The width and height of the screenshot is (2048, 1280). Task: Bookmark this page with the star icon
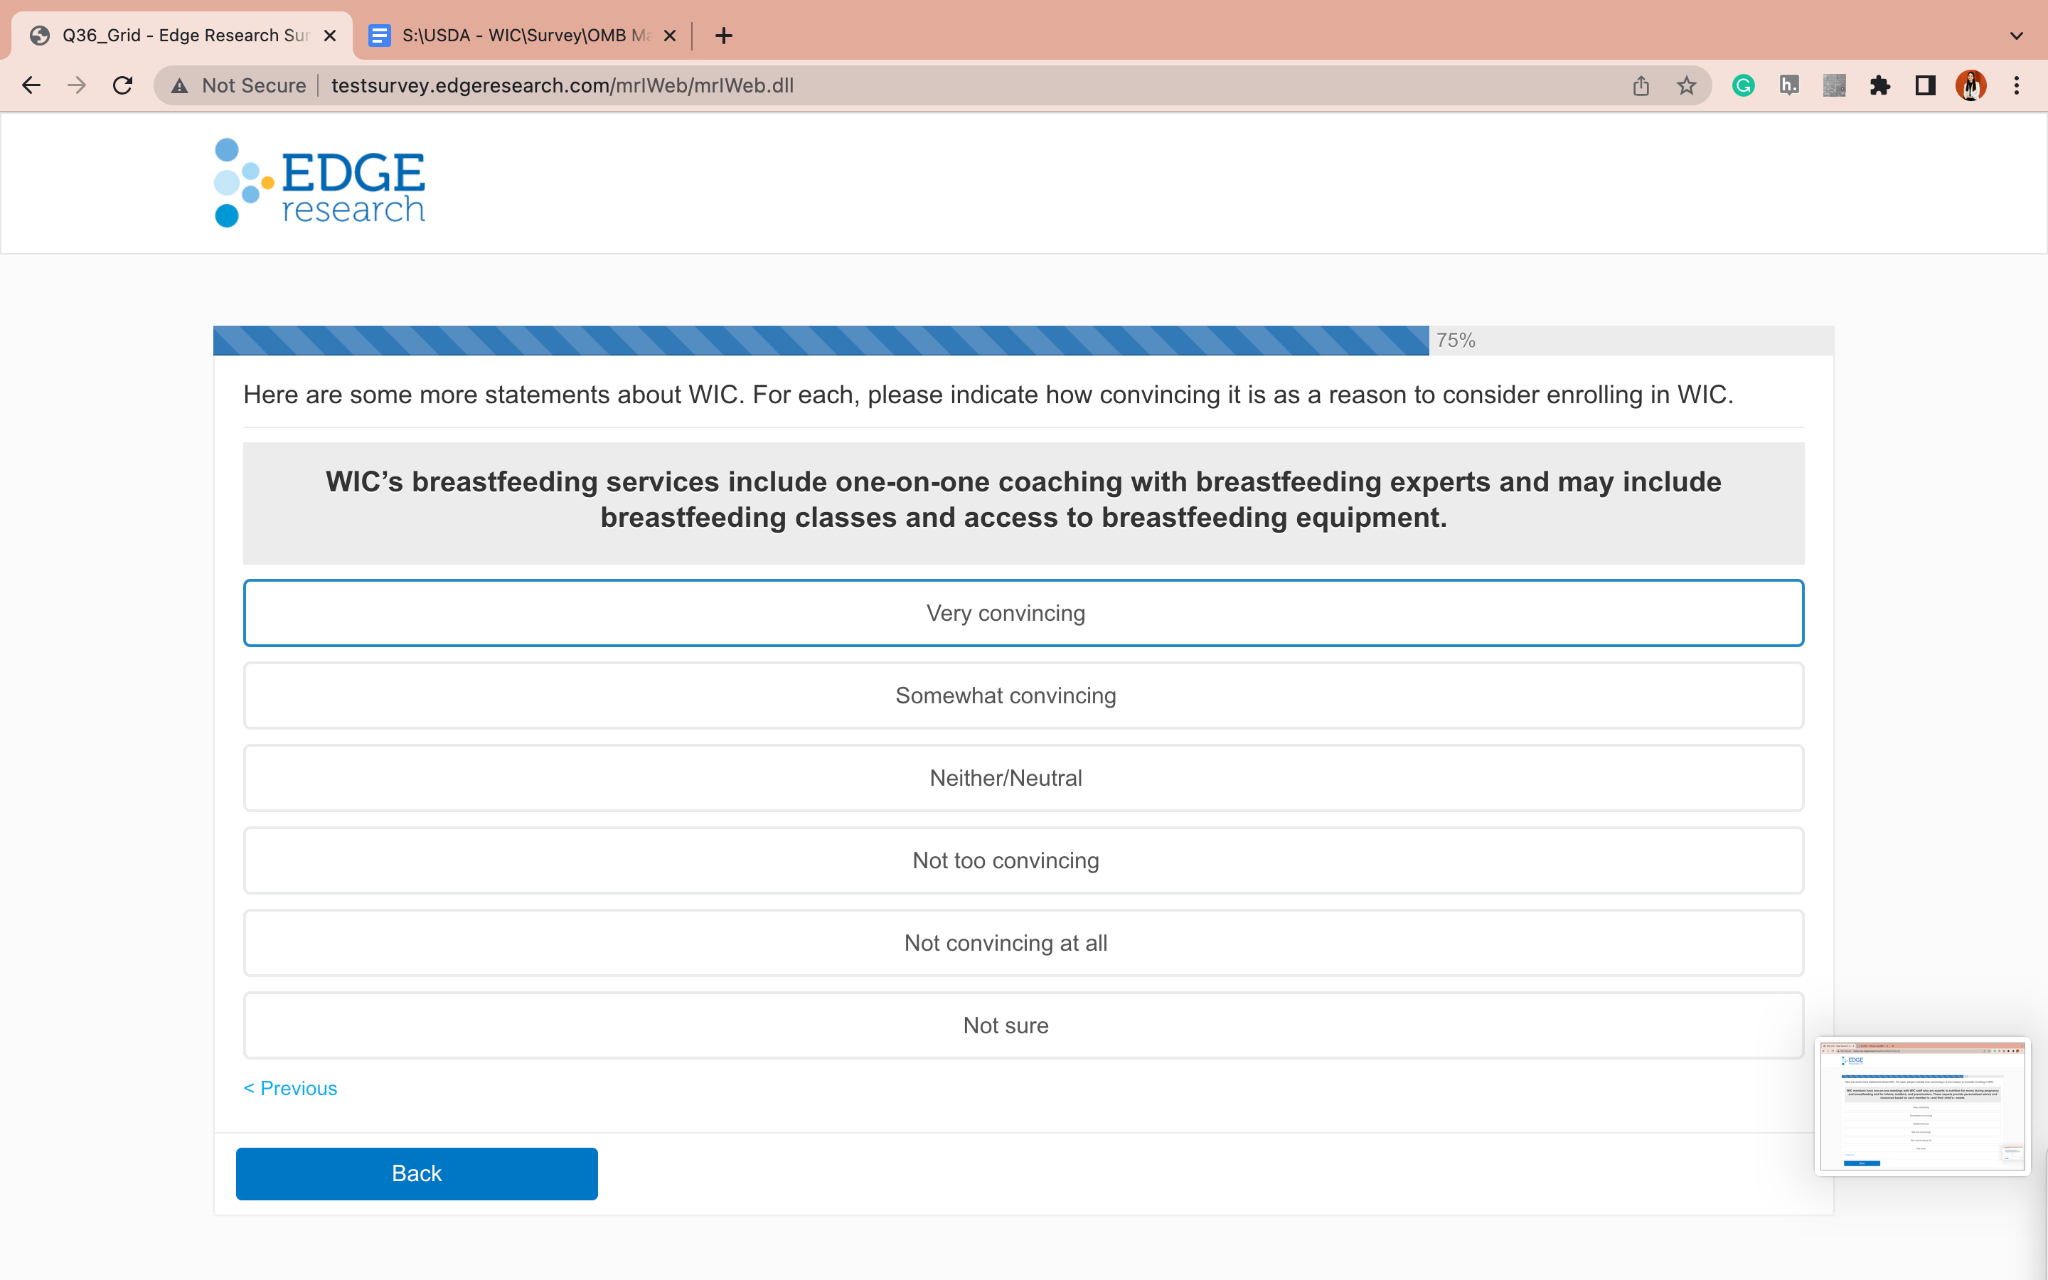click(x=1687, y=86)
